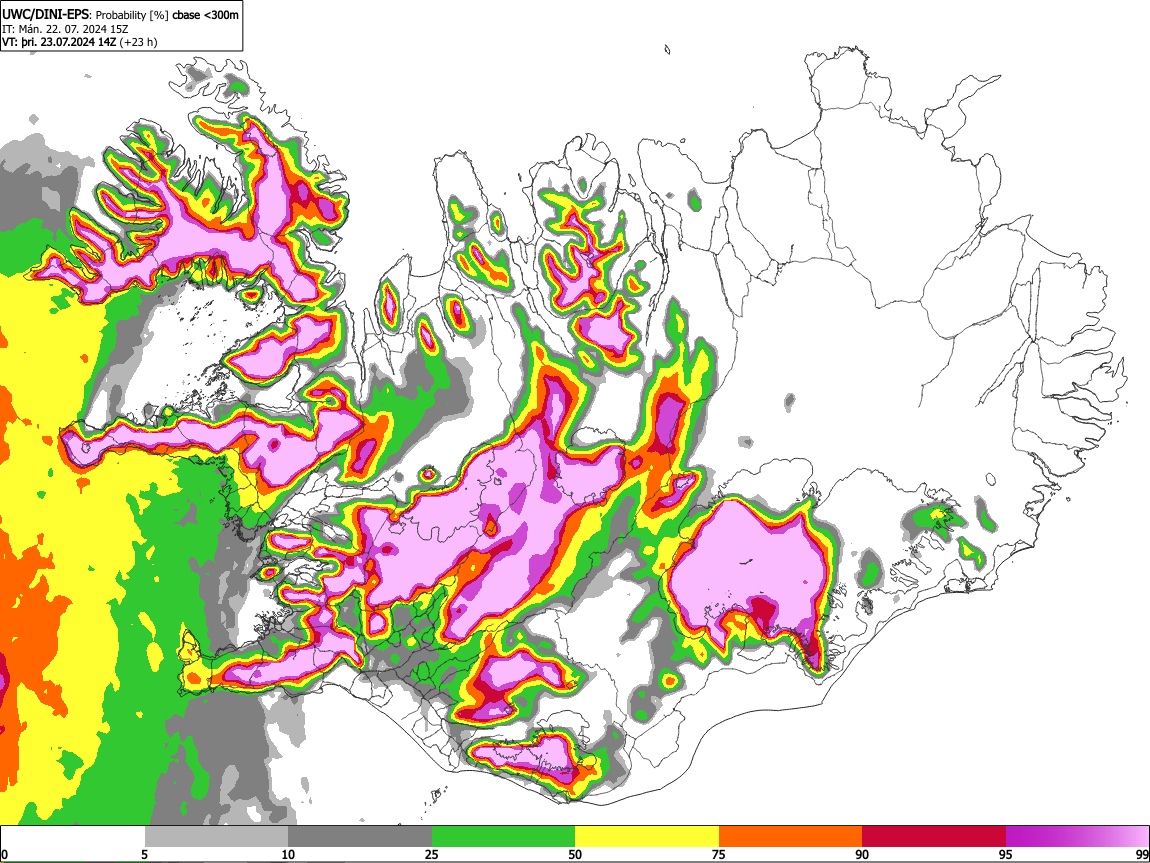Click the 'UWC/DINI-EPS' title text
The image size is (1150, 863).
(x=45, y=15)
